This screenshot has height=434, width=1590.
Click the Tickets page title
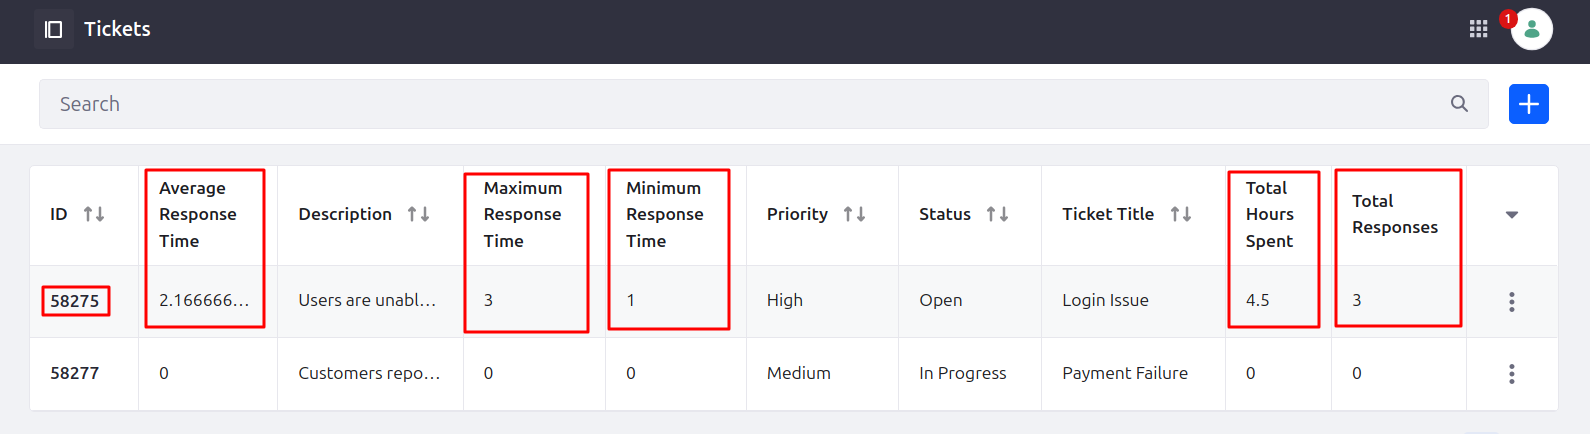coord(117,29)
